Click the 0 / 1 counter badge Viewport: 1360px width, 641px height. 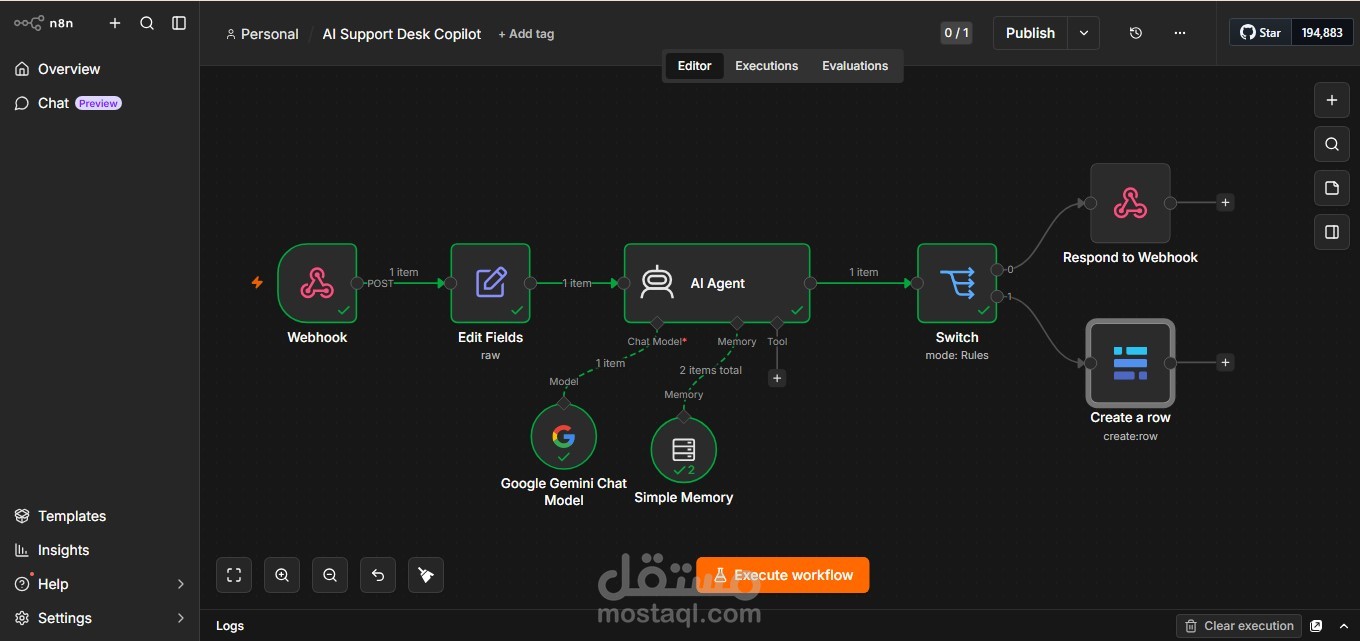pyautogui.click(x=956, y=33)
